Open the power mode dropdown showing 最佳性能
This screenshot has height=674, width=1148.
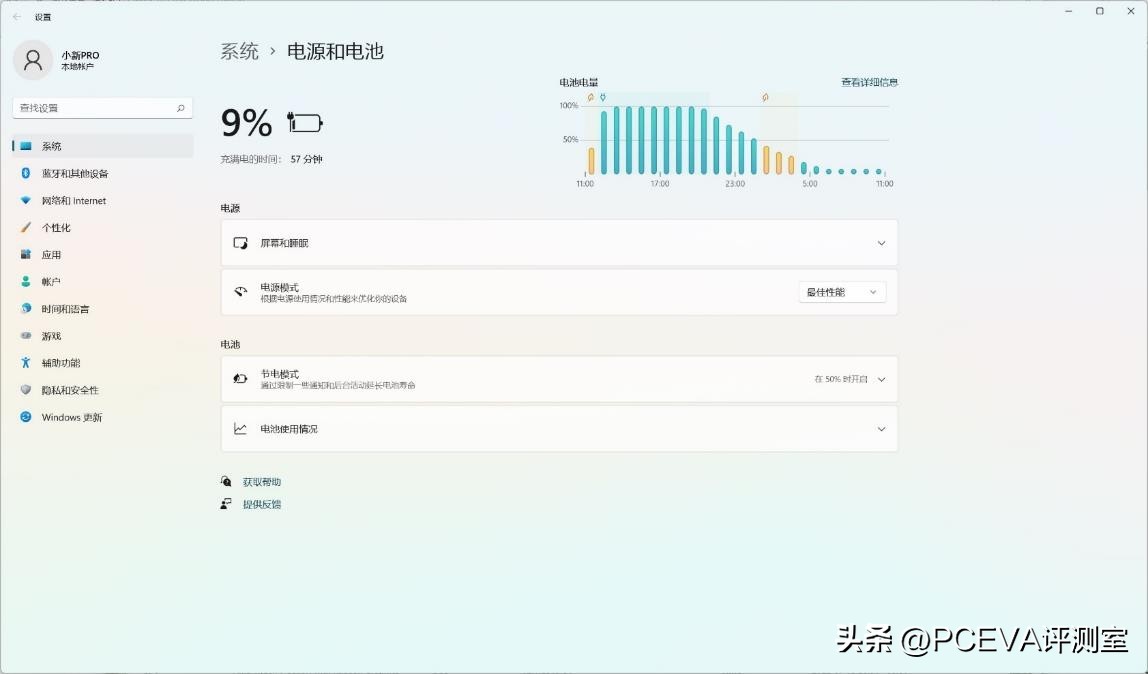[x=841, y=291]
